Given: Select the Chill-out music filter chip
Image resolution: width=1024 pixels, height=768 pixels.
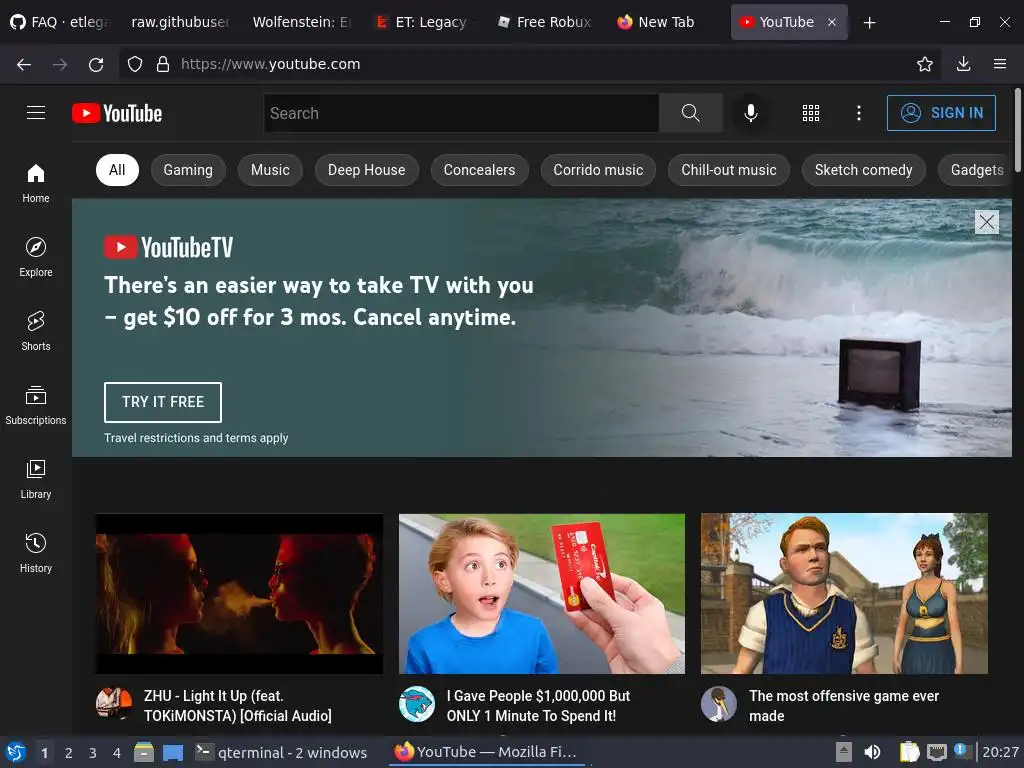Looking at the screenshot, I should coord(729,170).
